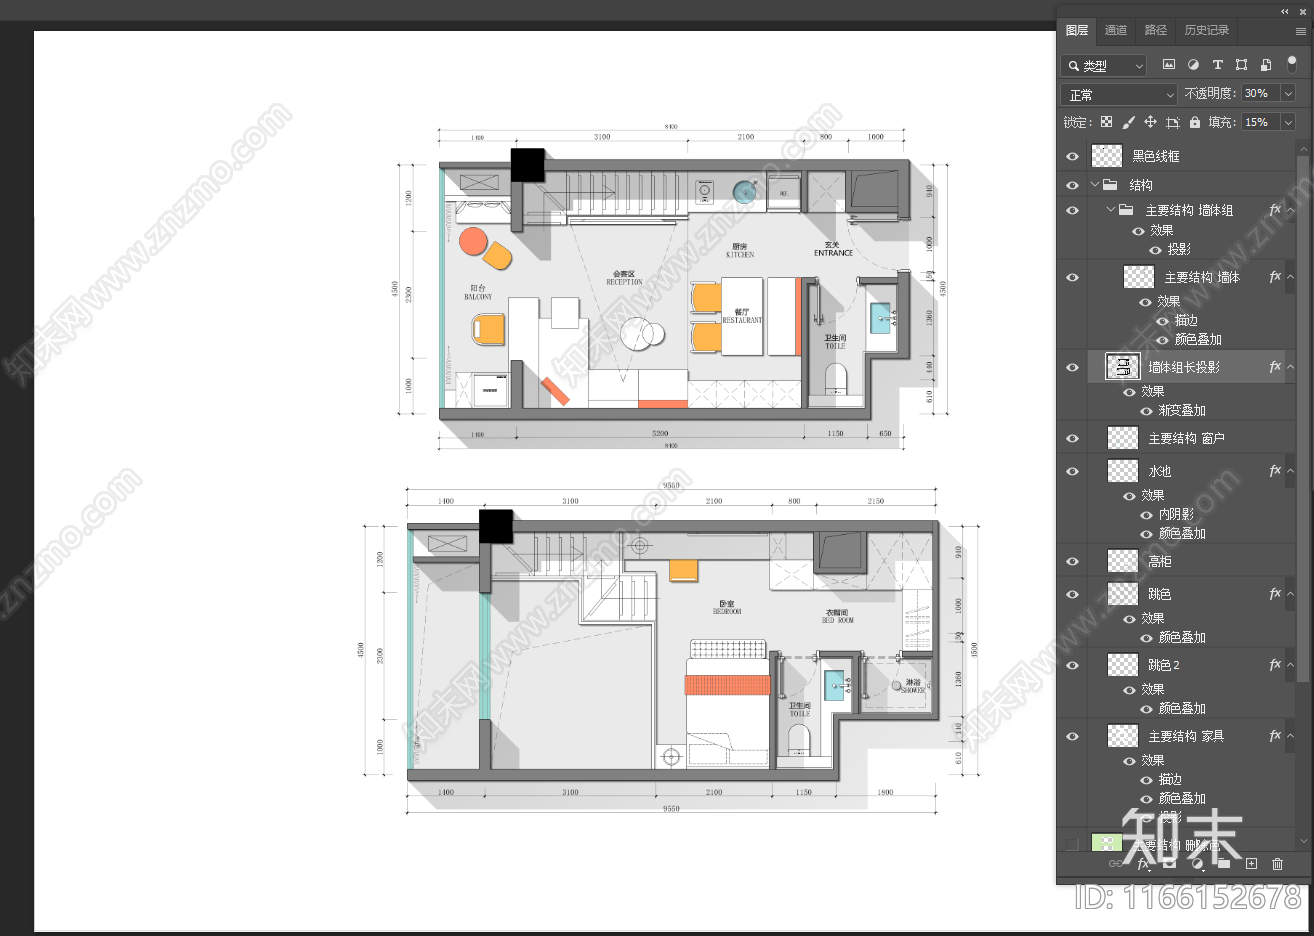Click the fill 15% value field
This screenshot has height=936, width=1314.
[x=1260, y=122]
